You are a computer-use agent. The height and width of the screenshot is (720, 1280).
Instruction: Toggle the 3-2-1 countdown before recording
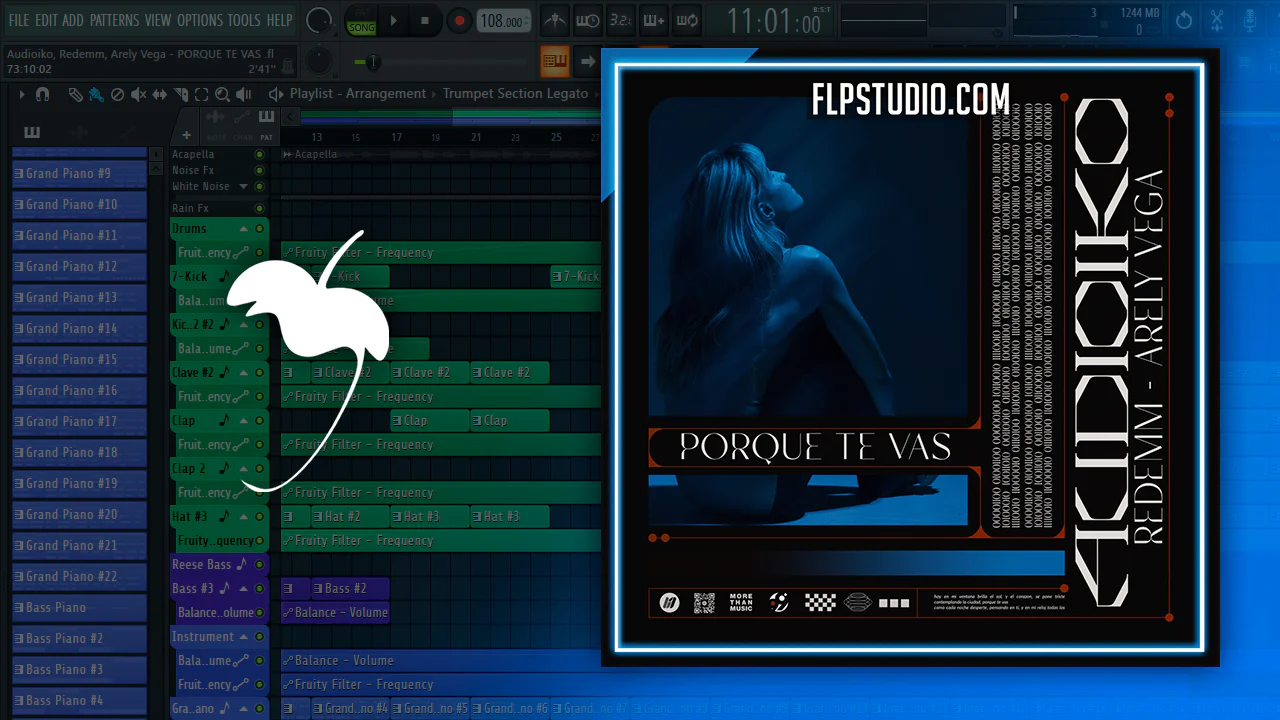click(620, 20)
